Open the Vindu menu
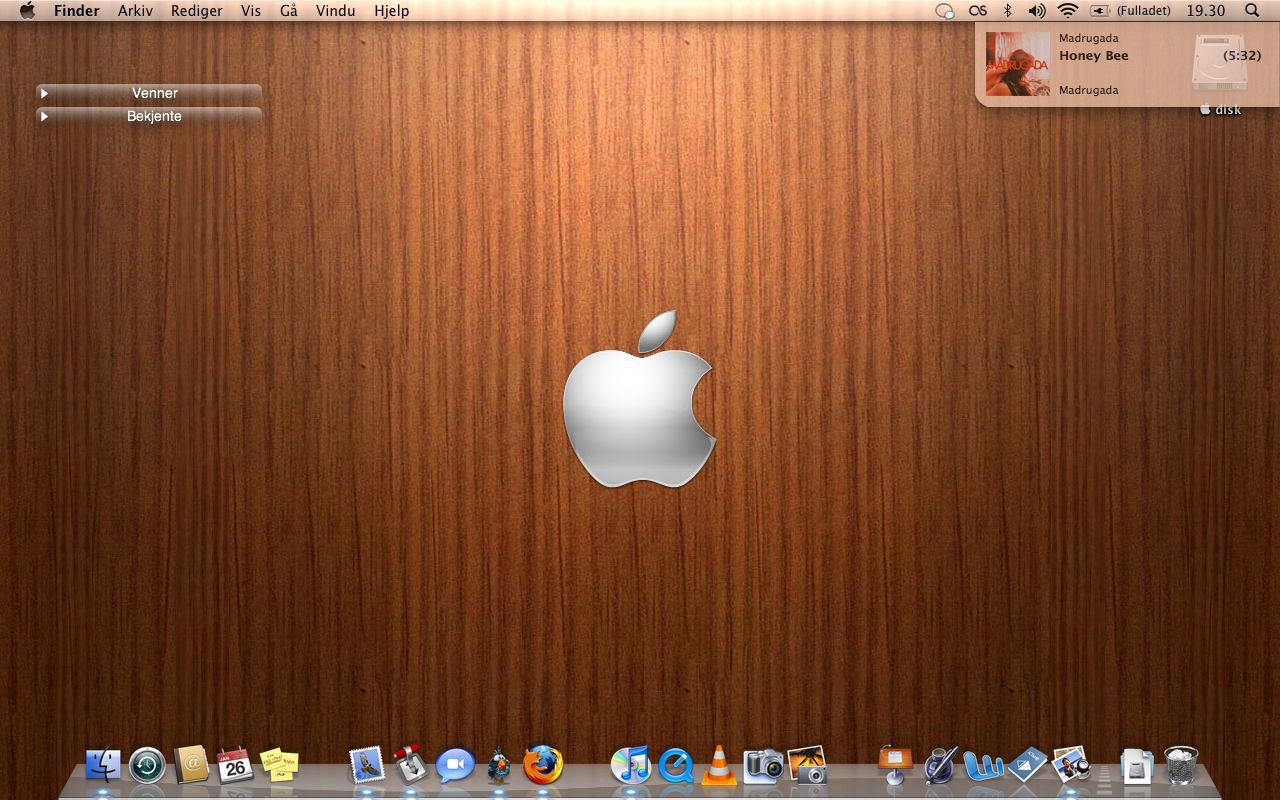The height and width of the screenshot is (800, 1280). click(x=336, y=11)
